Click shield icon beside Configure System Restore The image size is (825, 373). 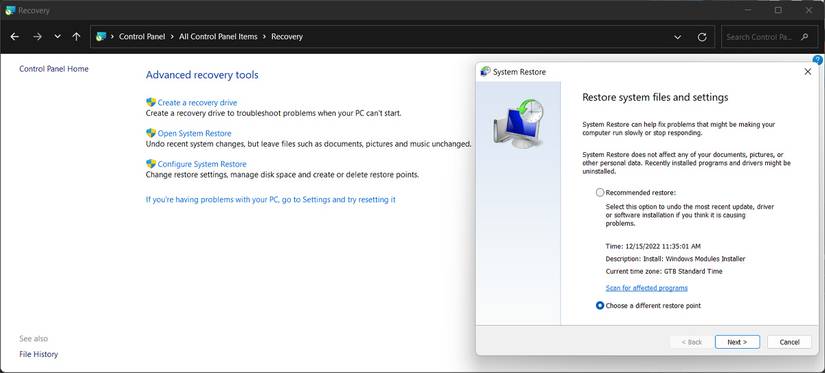151,164
